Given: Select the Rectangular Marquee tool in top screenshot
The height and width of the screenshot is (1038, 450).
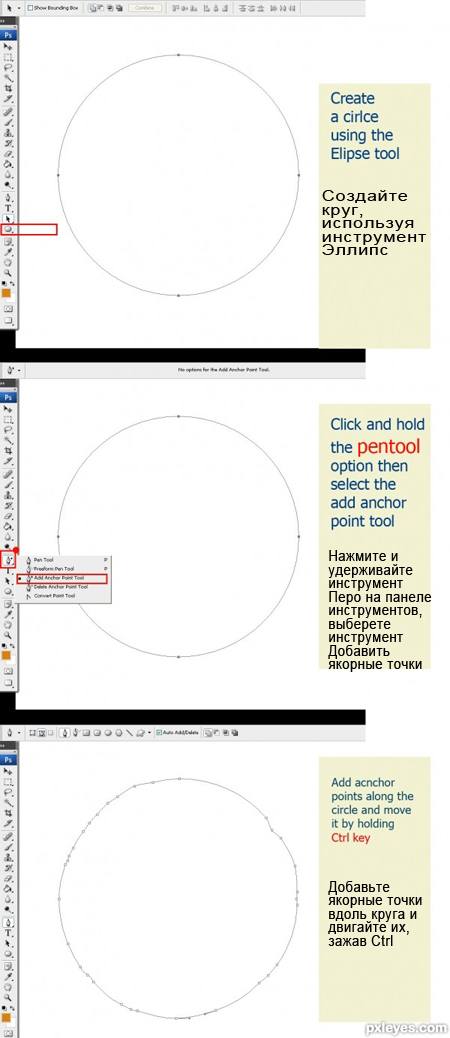Looking at the screenshot, I should (9, 58).
